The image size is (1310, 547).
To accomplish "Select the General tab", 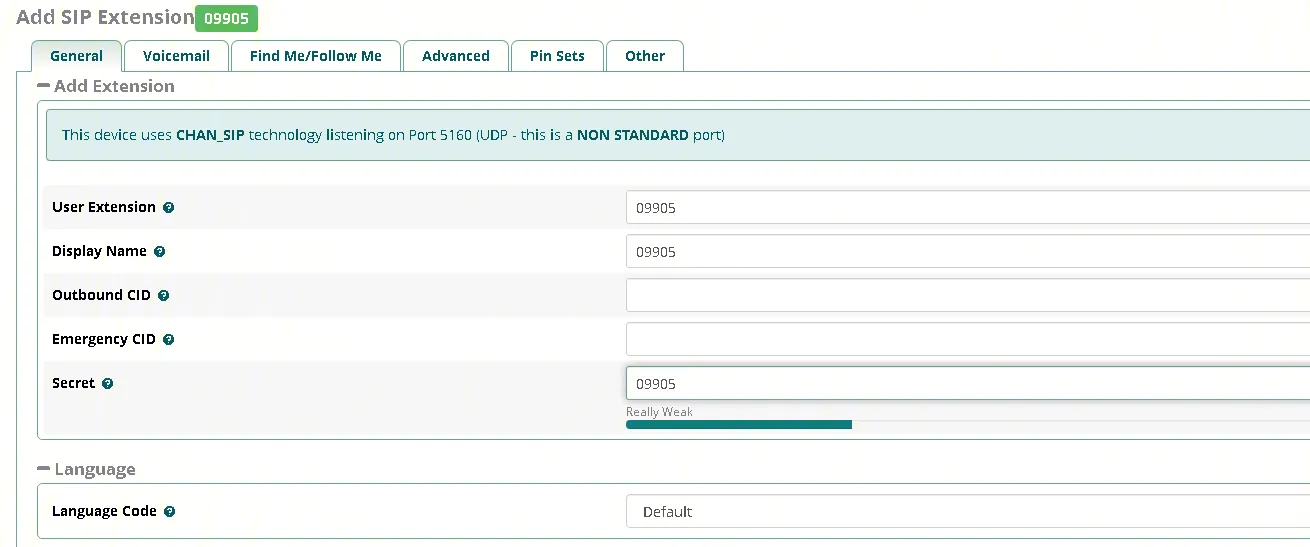I will coord(77,56).
